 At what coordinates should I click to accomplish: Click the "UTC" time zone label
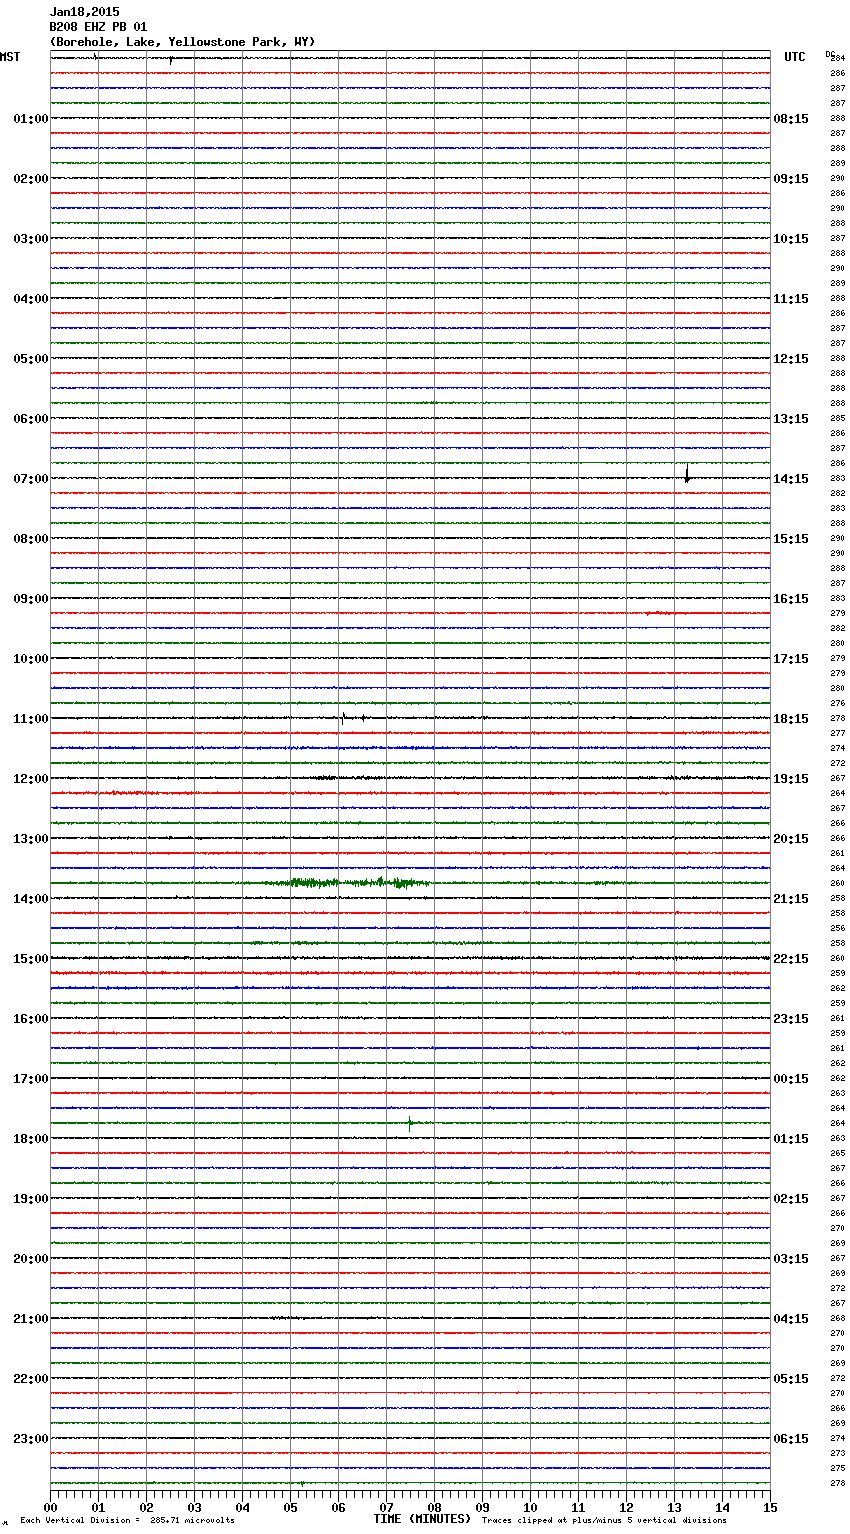795,57
